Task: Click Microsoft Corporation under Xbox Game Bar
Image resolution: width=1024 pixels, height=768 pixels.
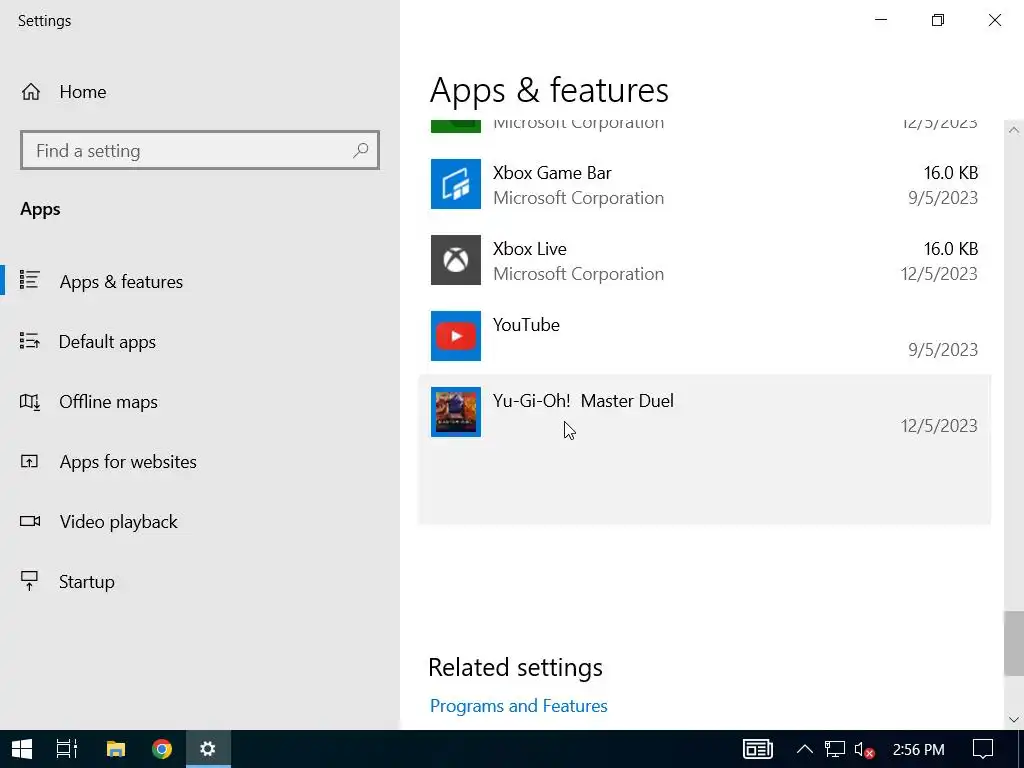Action: pos(579,199)
